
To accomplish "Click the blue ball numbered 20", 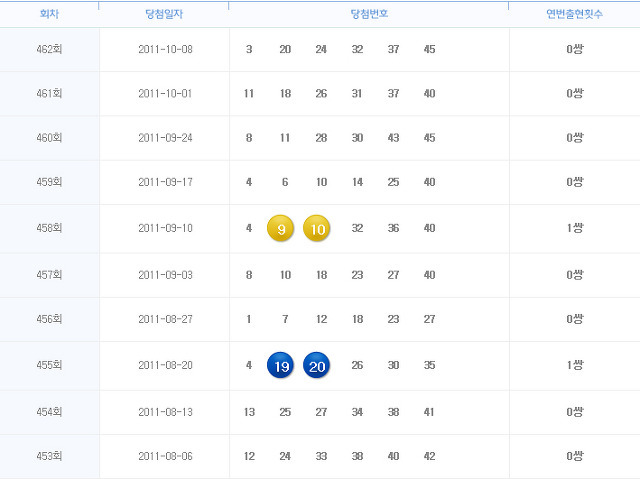I will 316,365.
